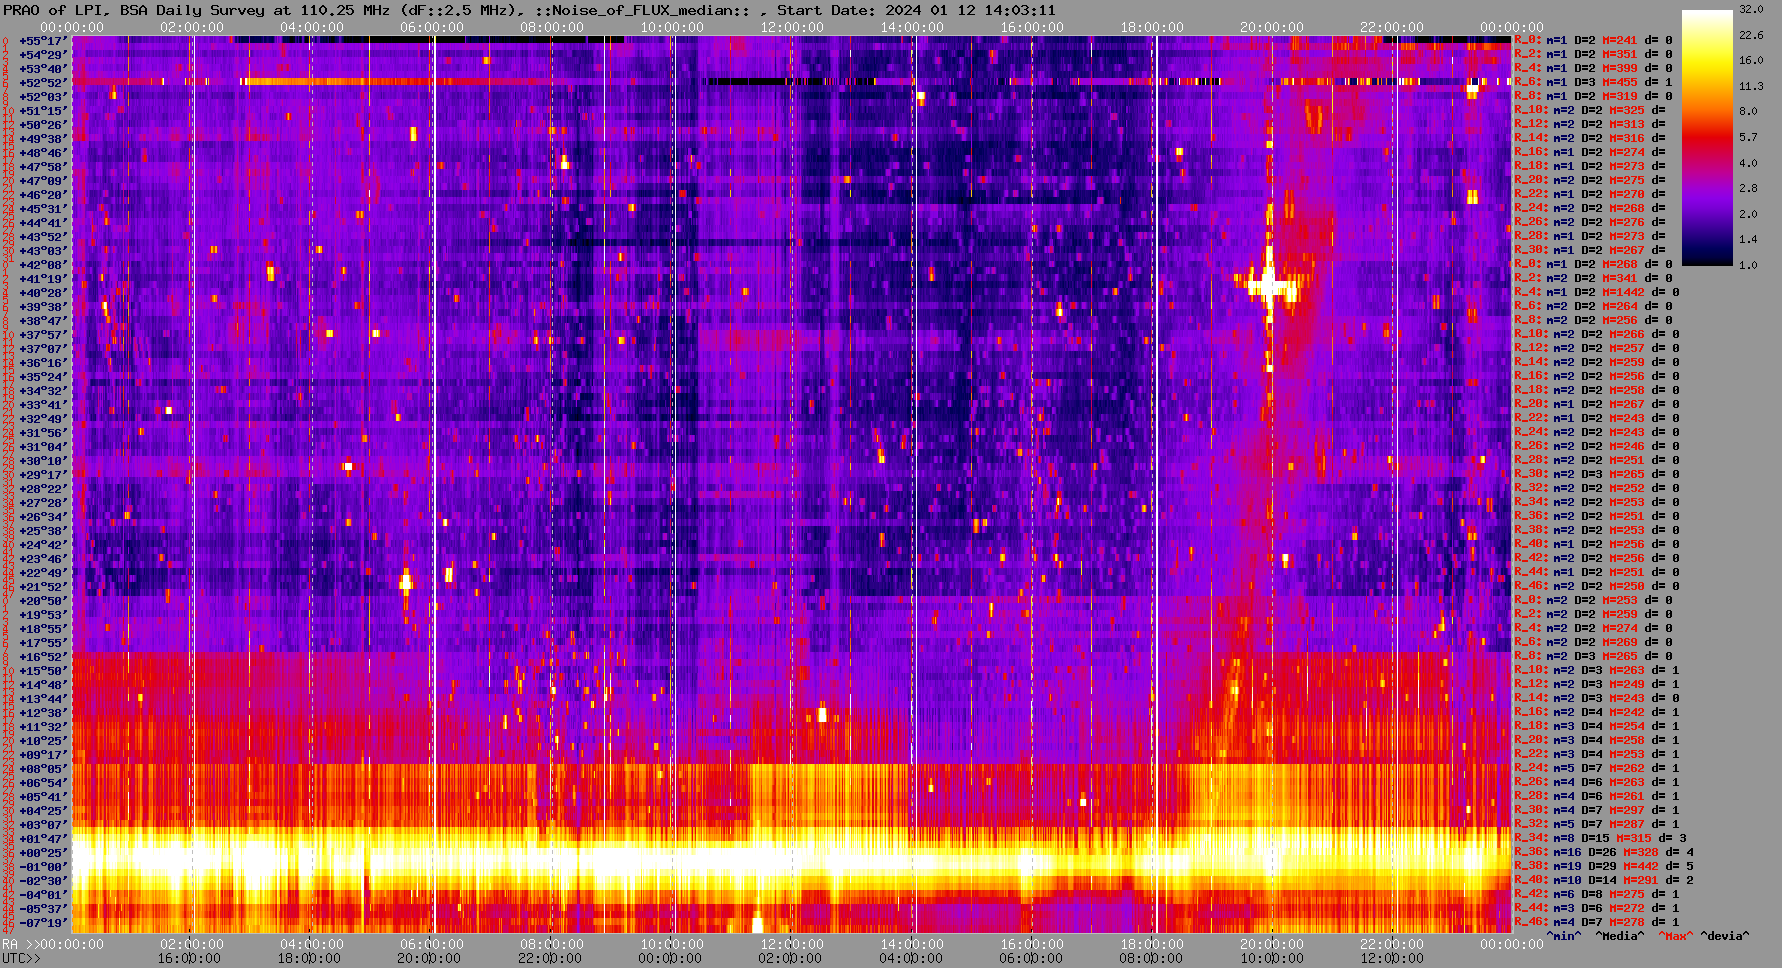Click the ^devia^ legend label
The image size is (1782, 968).
pyautogui.click(x=1725, y=936)
